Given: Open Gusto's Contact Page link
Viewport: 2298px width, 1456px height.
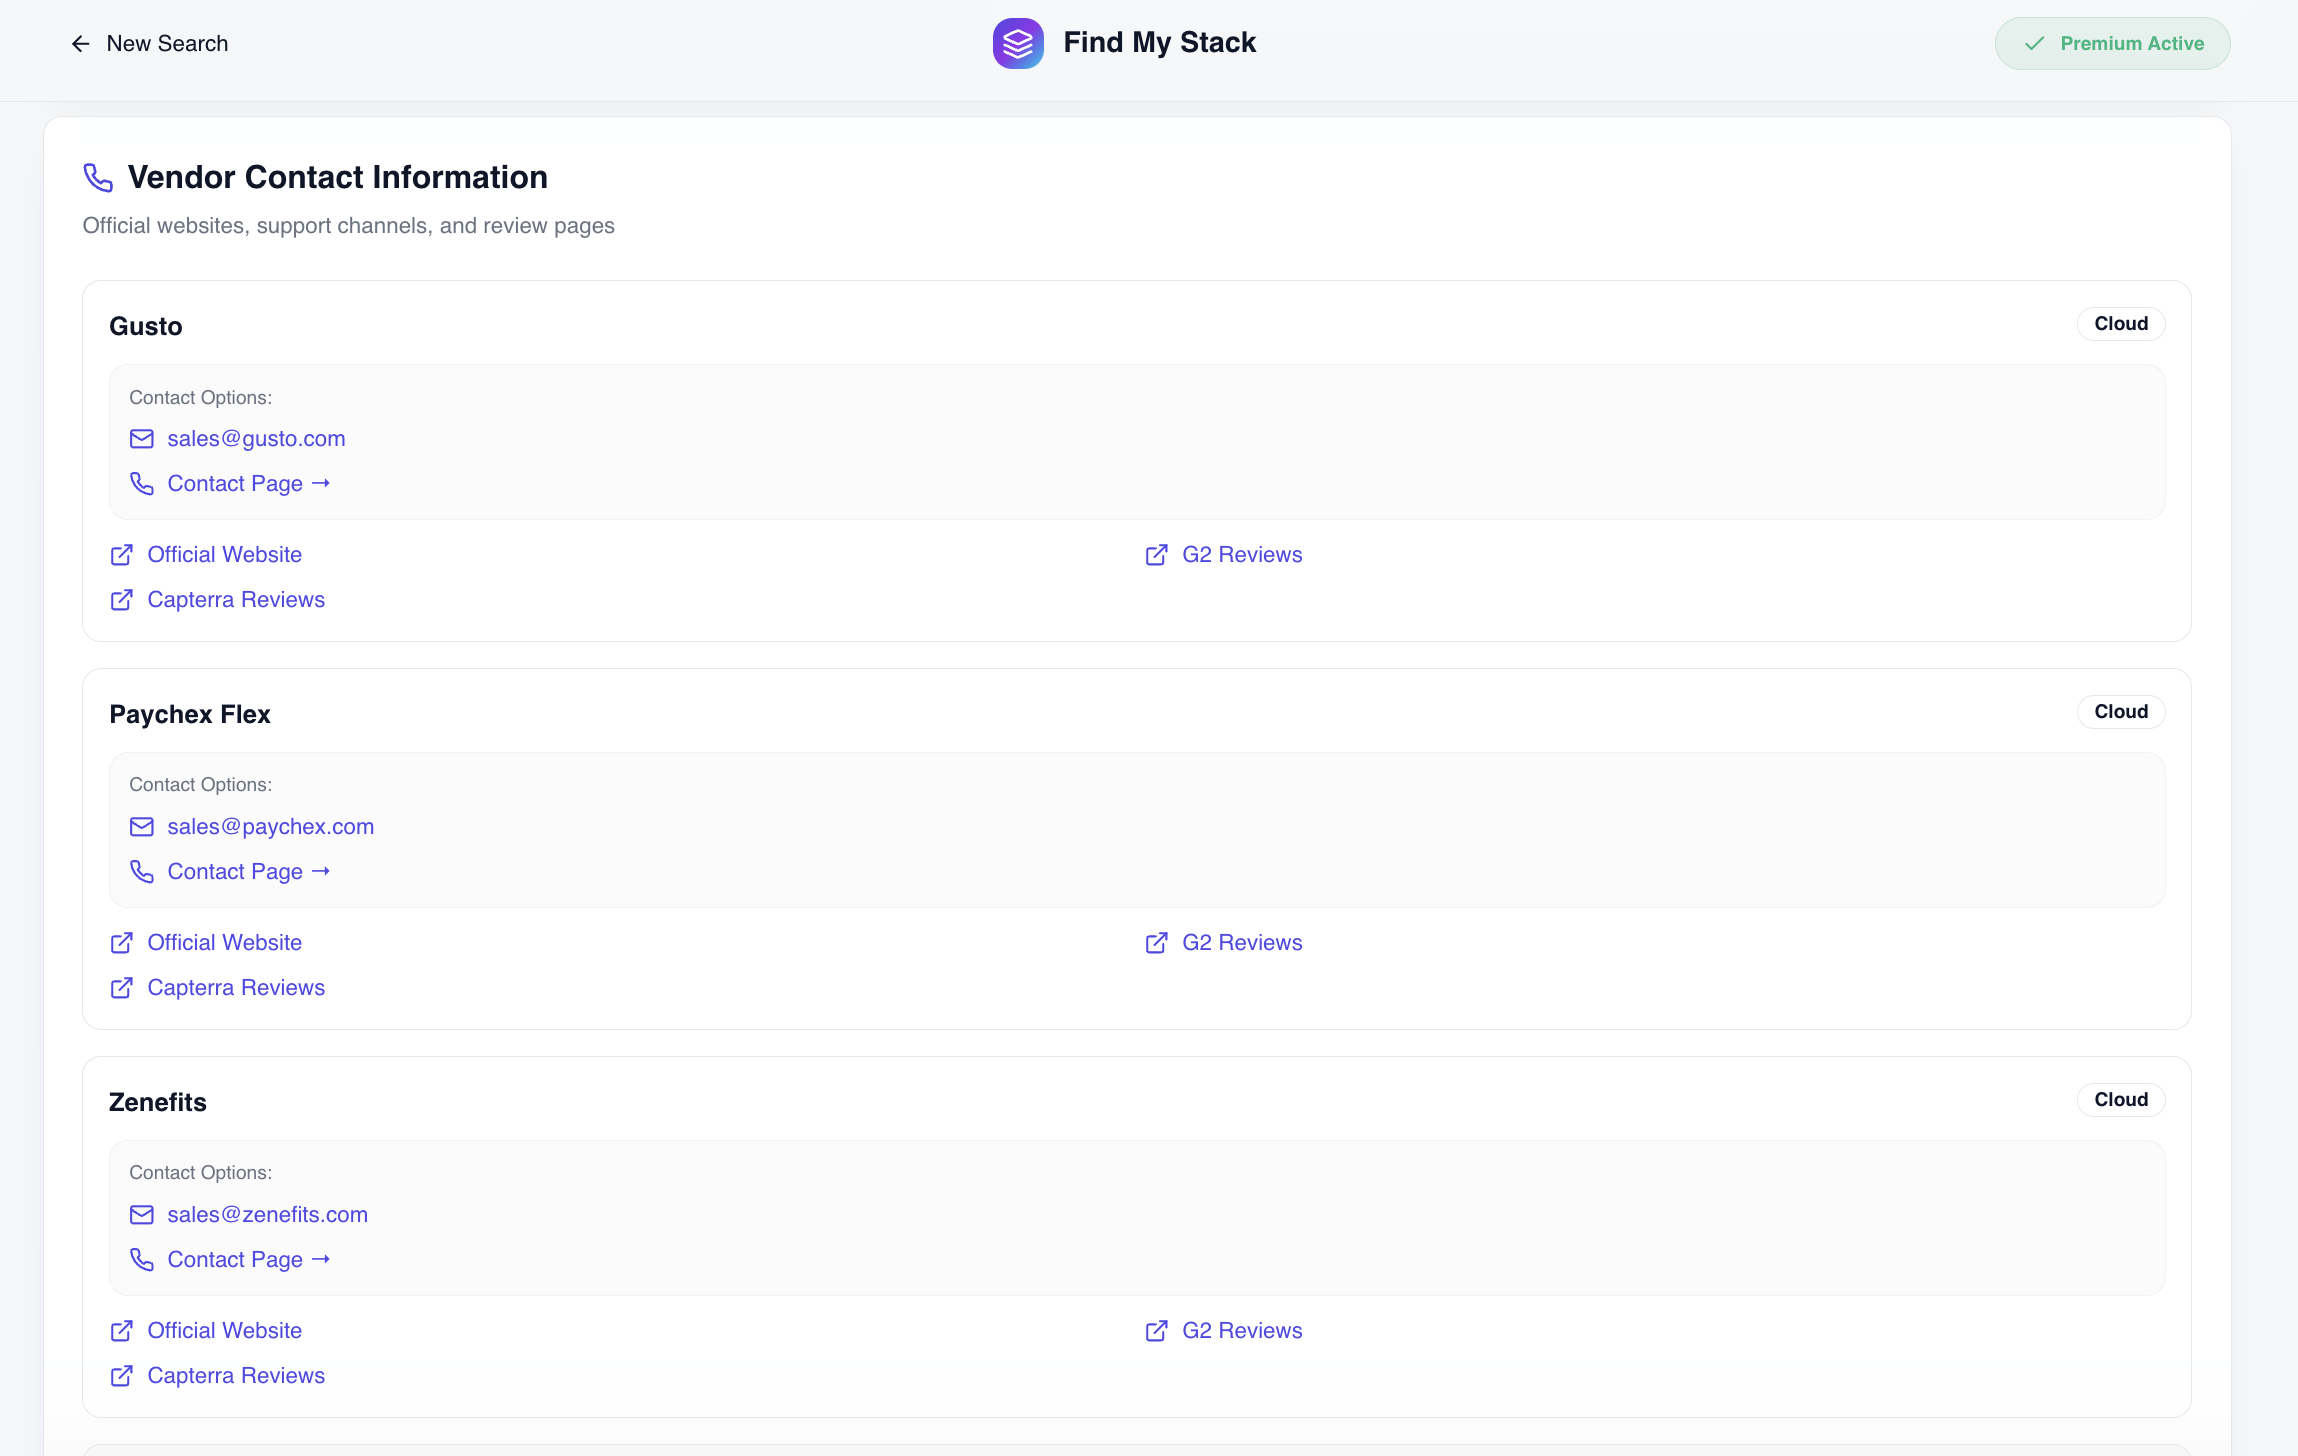Looking at the screenshot, I should tap(235, 483).
